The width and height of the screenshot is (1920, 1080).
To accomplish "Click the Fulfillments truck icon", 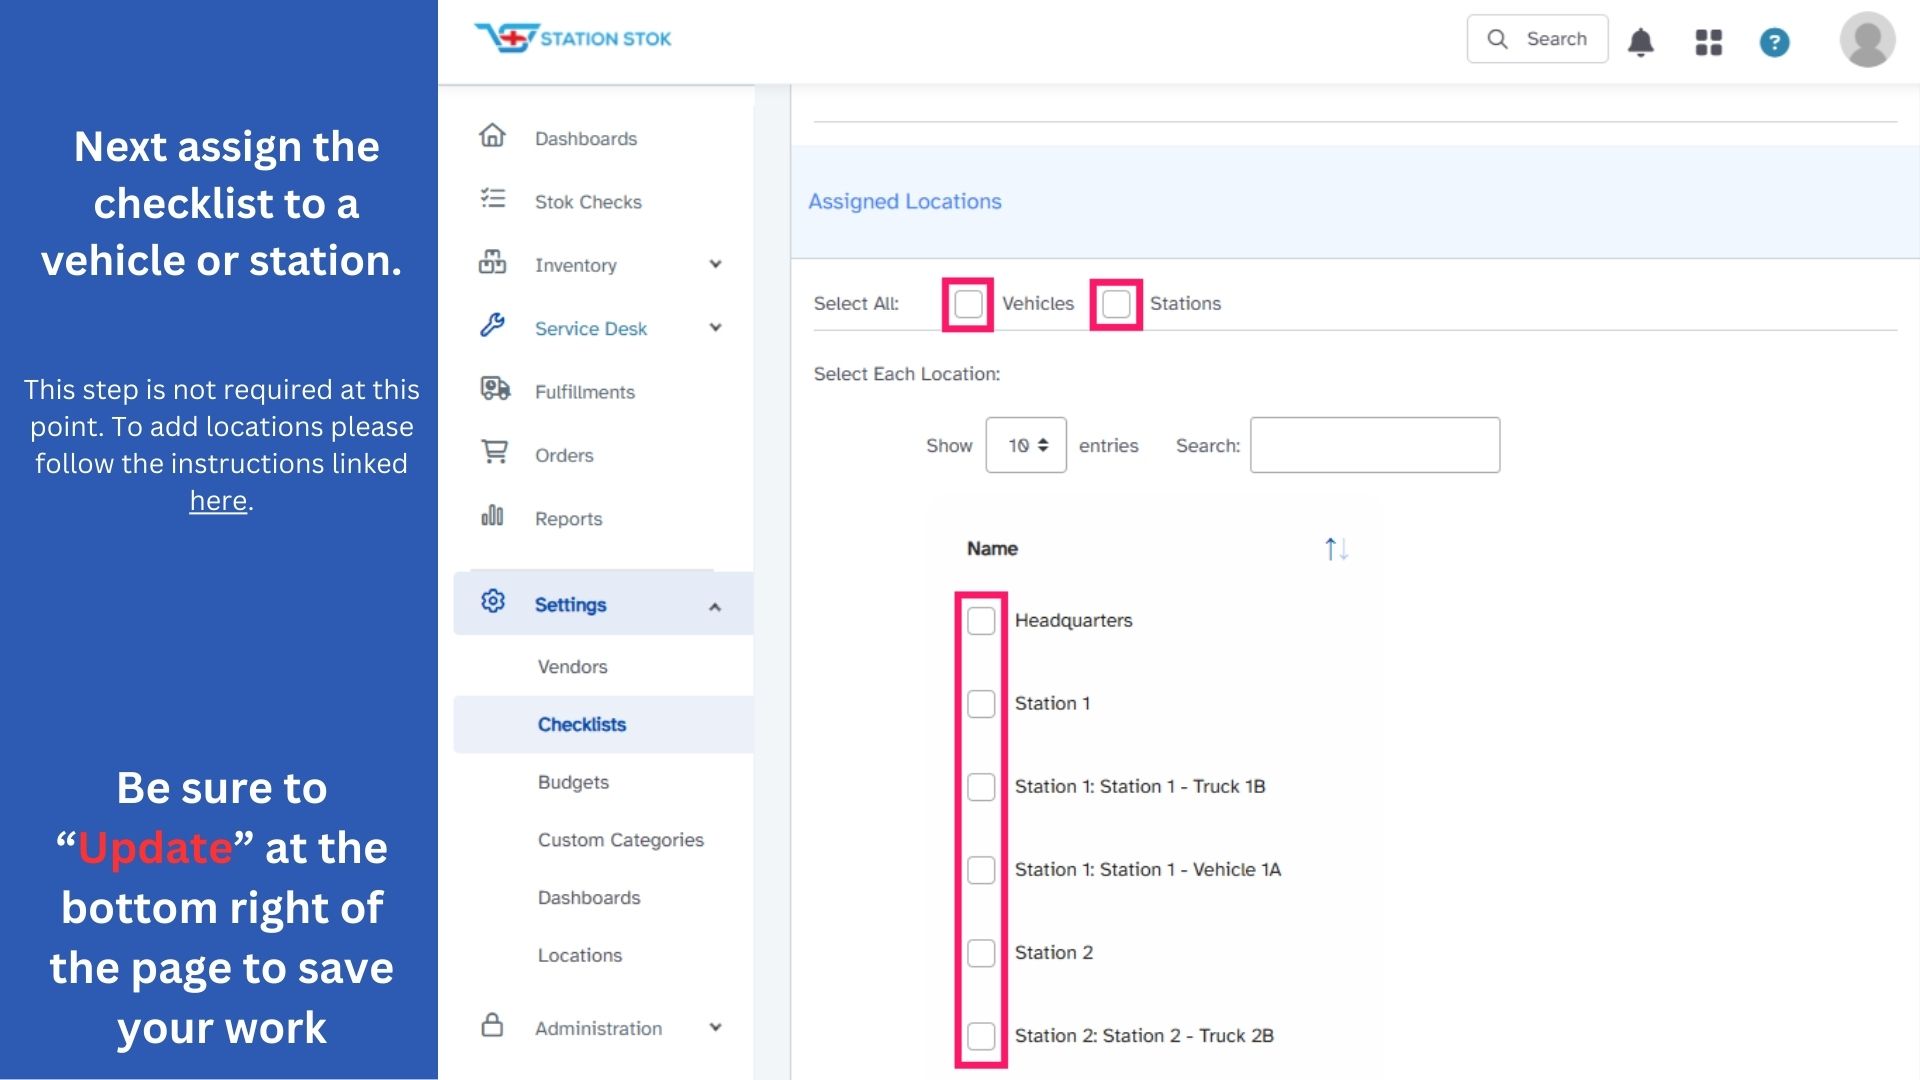I will (494, 389).
